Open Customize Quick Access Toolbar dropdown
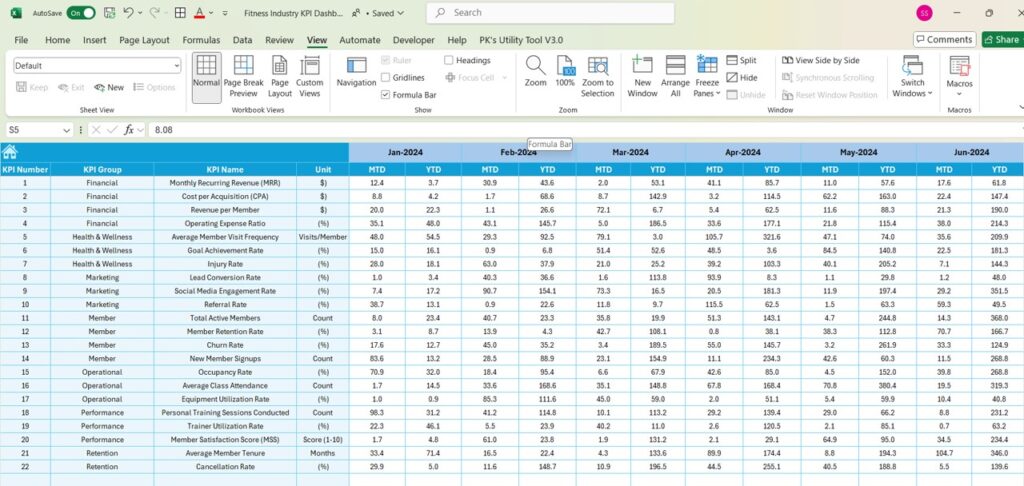The image size is (1024, 486). pos(225,12)
